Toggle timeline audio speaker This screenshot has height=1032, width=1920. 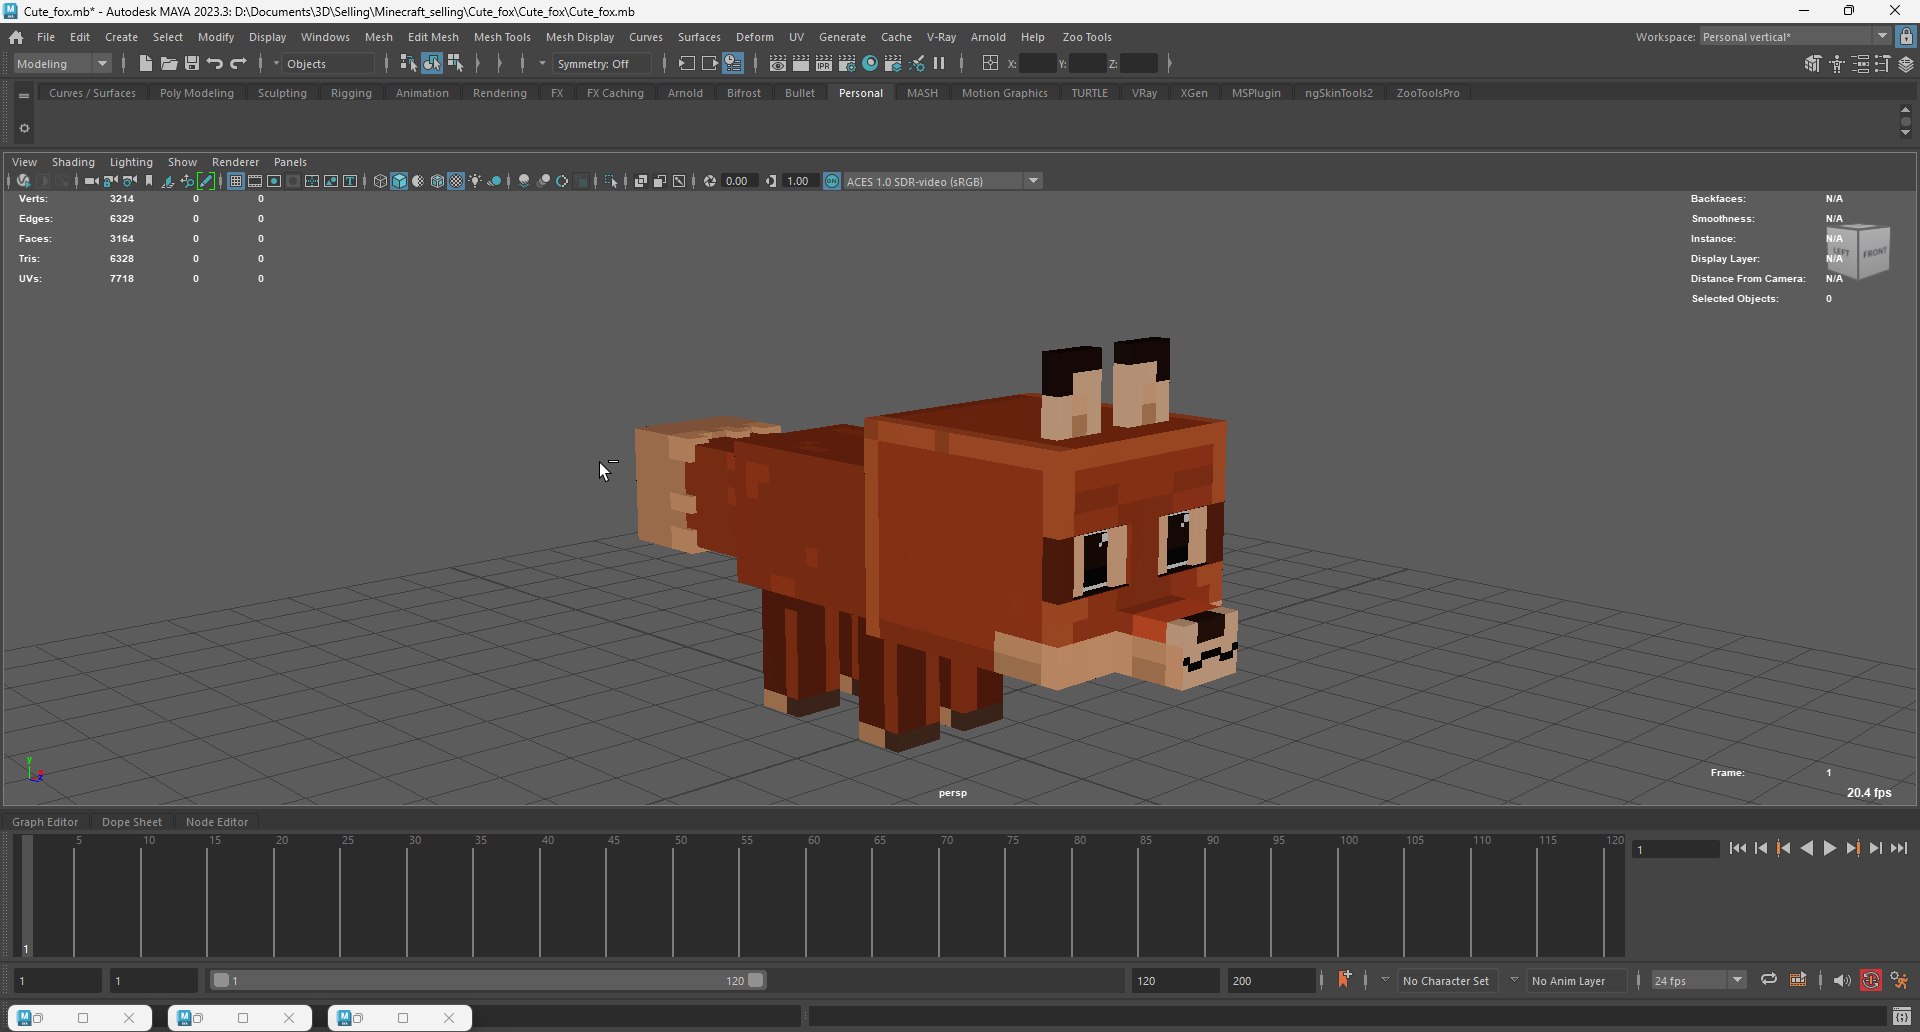click(x=1842, y=980)
